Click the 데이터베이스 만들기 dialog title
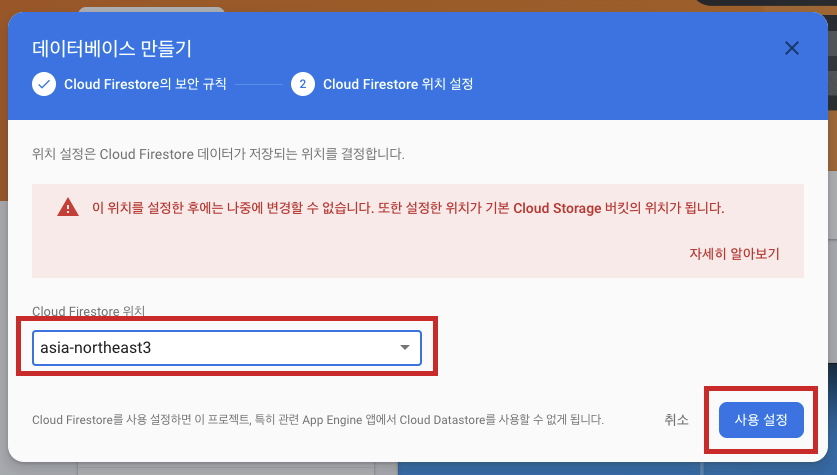837x475 pixels. pyautogui.click(x=112, y=49)
